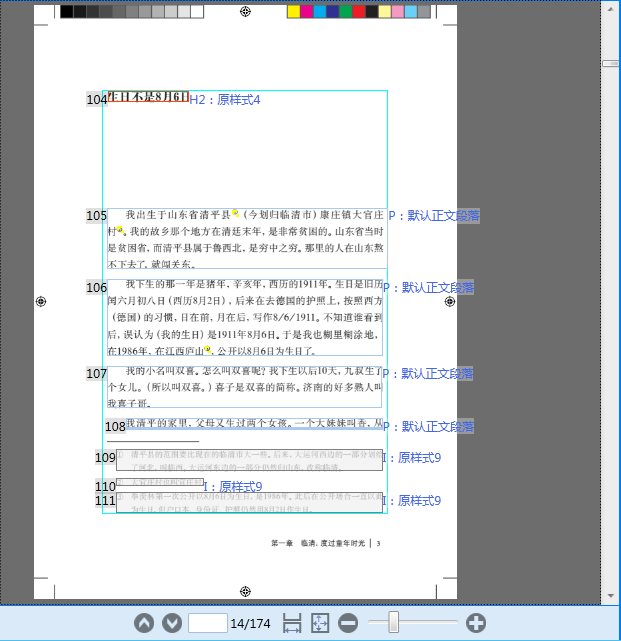Click the yellow color swatch in print bar
Image resolution: width=621 pixels, height=641 pixels.
(293, 12)
